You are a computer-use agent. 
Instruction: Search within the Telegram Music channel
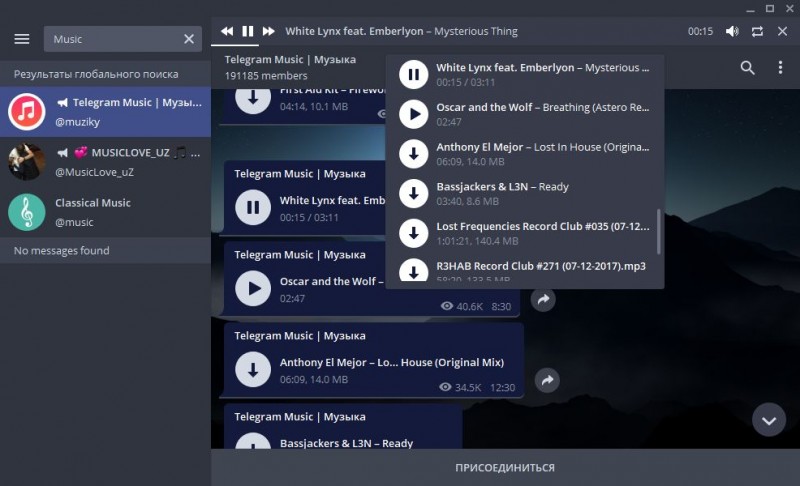coord(748,68)
